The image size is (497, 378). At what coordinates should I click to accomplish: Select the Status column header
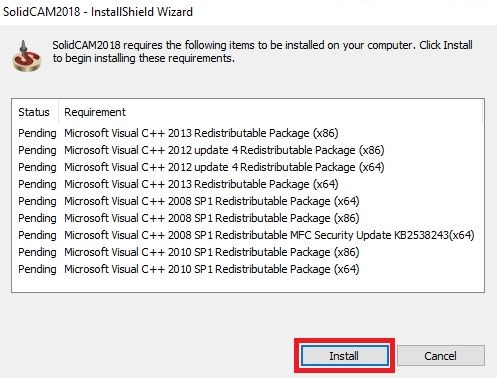(34, 112)
